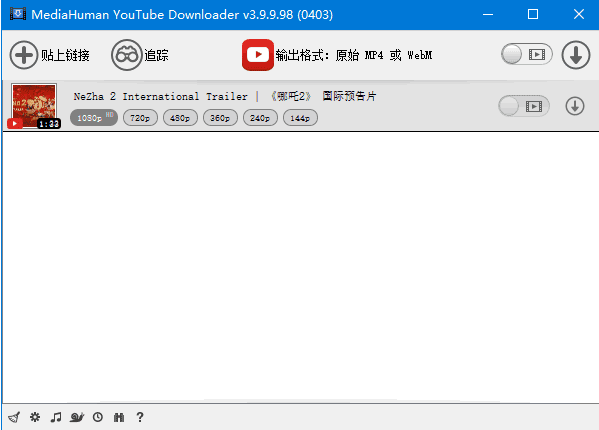Toggle the NeZha 2 trailer video switch

pos(524,106)
